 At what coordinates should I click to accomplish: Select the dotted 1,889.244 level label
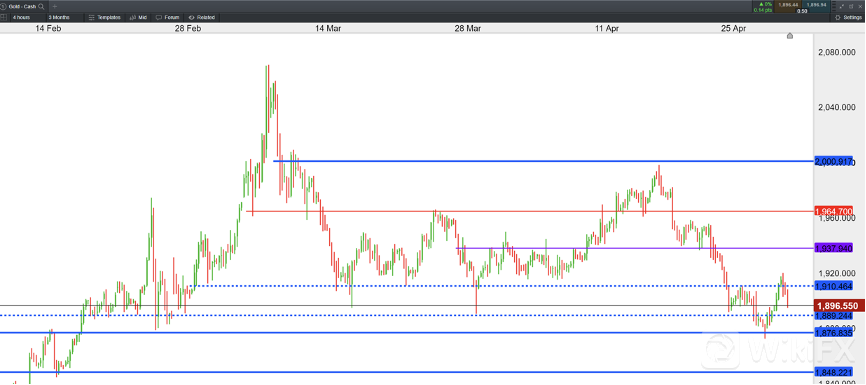click(x=833, y=315)
